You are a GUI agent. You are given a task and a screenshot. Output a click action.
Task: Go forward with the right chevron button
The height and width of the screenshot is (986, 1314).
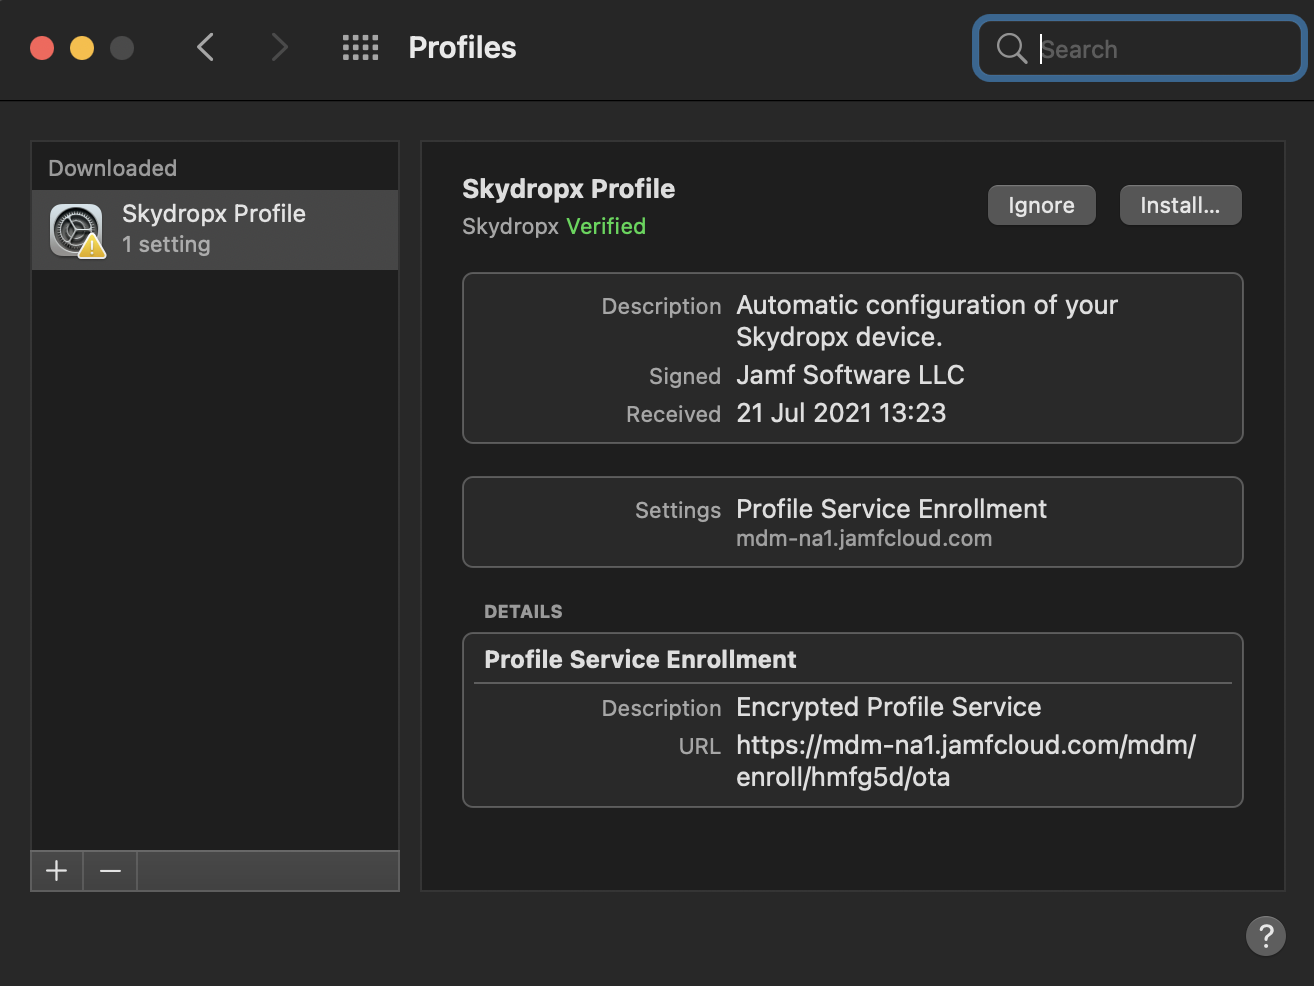(280, 47)
